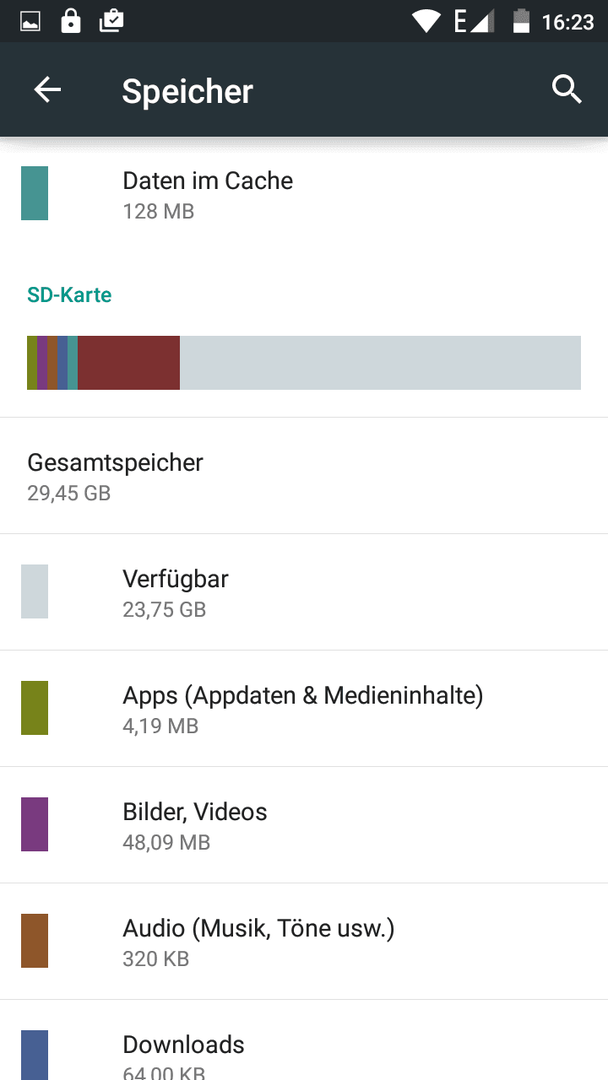Tap the lock icon in status bar
Image resolution: width=608 pixels, height=1080 pixels.
tap(70, 21)
